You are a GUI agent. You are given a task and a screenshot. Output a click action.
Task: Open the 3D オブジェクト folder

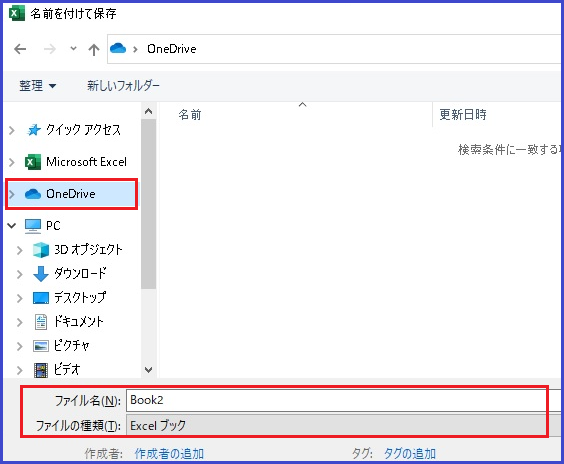pyautogui.click(x=88, y=250)
